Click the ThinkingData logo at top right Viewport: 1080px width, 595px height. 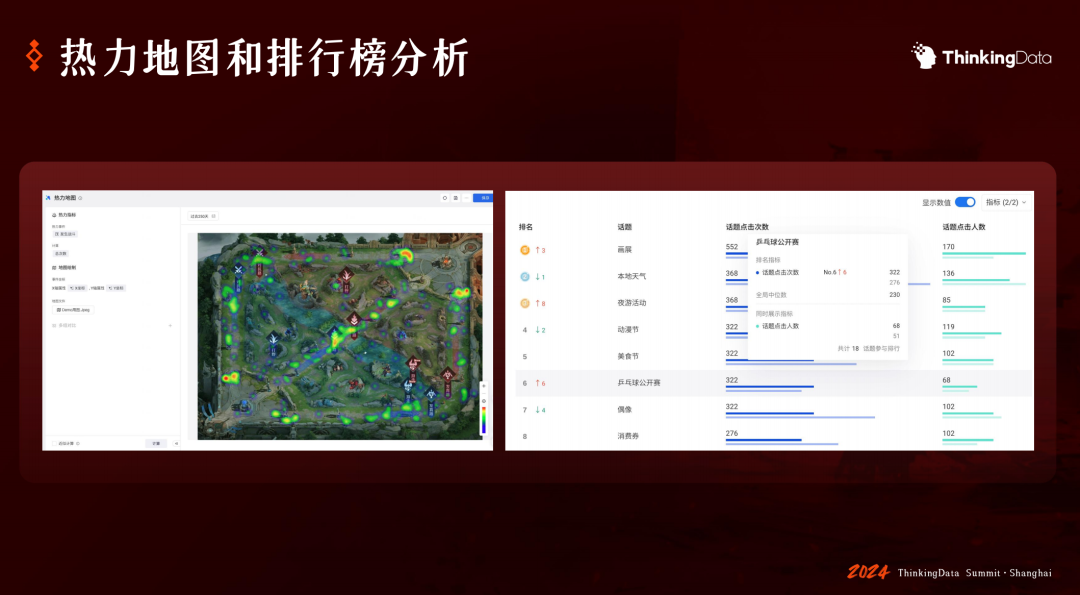982,56
